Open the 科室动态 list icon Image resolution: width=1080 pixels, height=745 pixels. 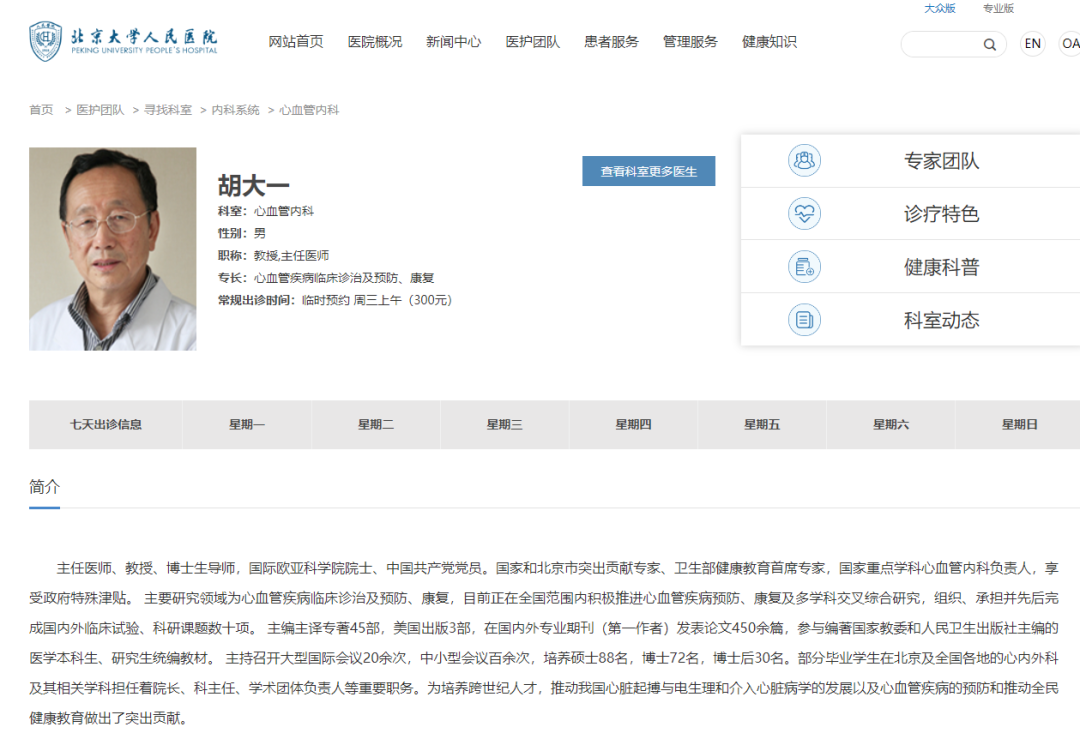point(804,319)
